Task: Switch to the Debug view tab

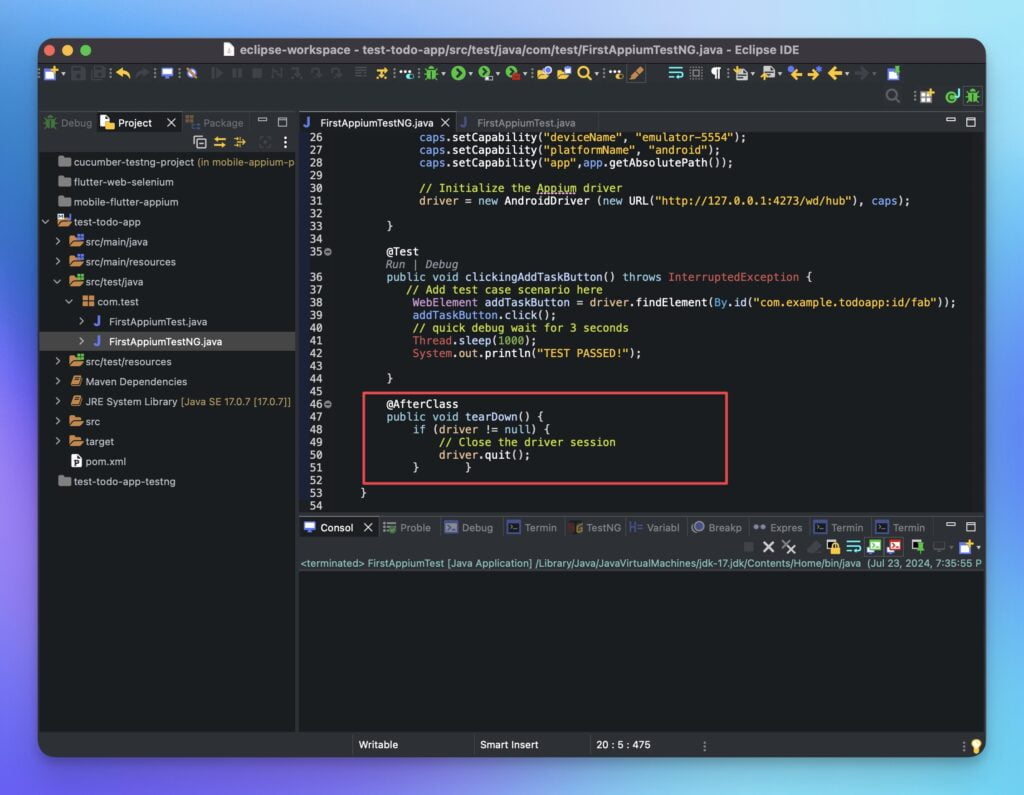Action: [x=68, y=123]
